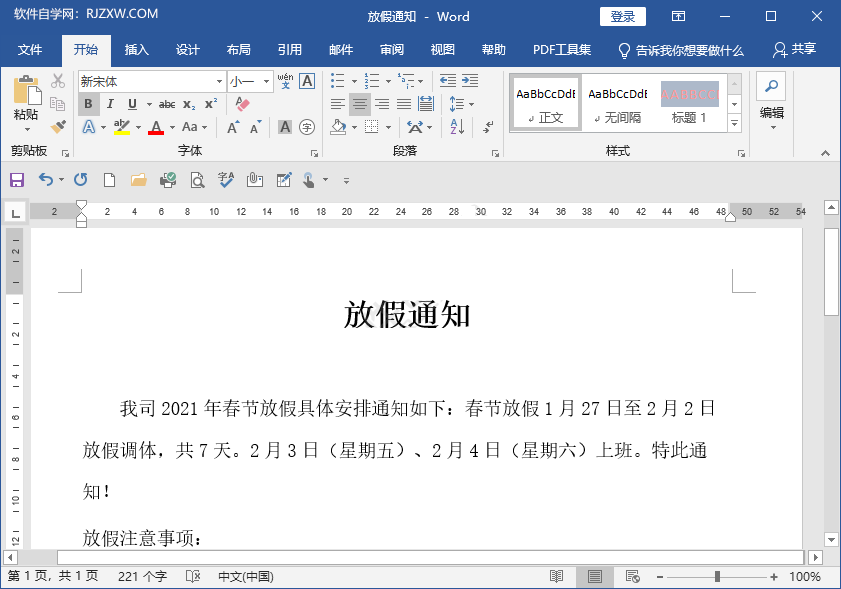
Task: Enable center paragraph alignment
Action: point(359,104)
